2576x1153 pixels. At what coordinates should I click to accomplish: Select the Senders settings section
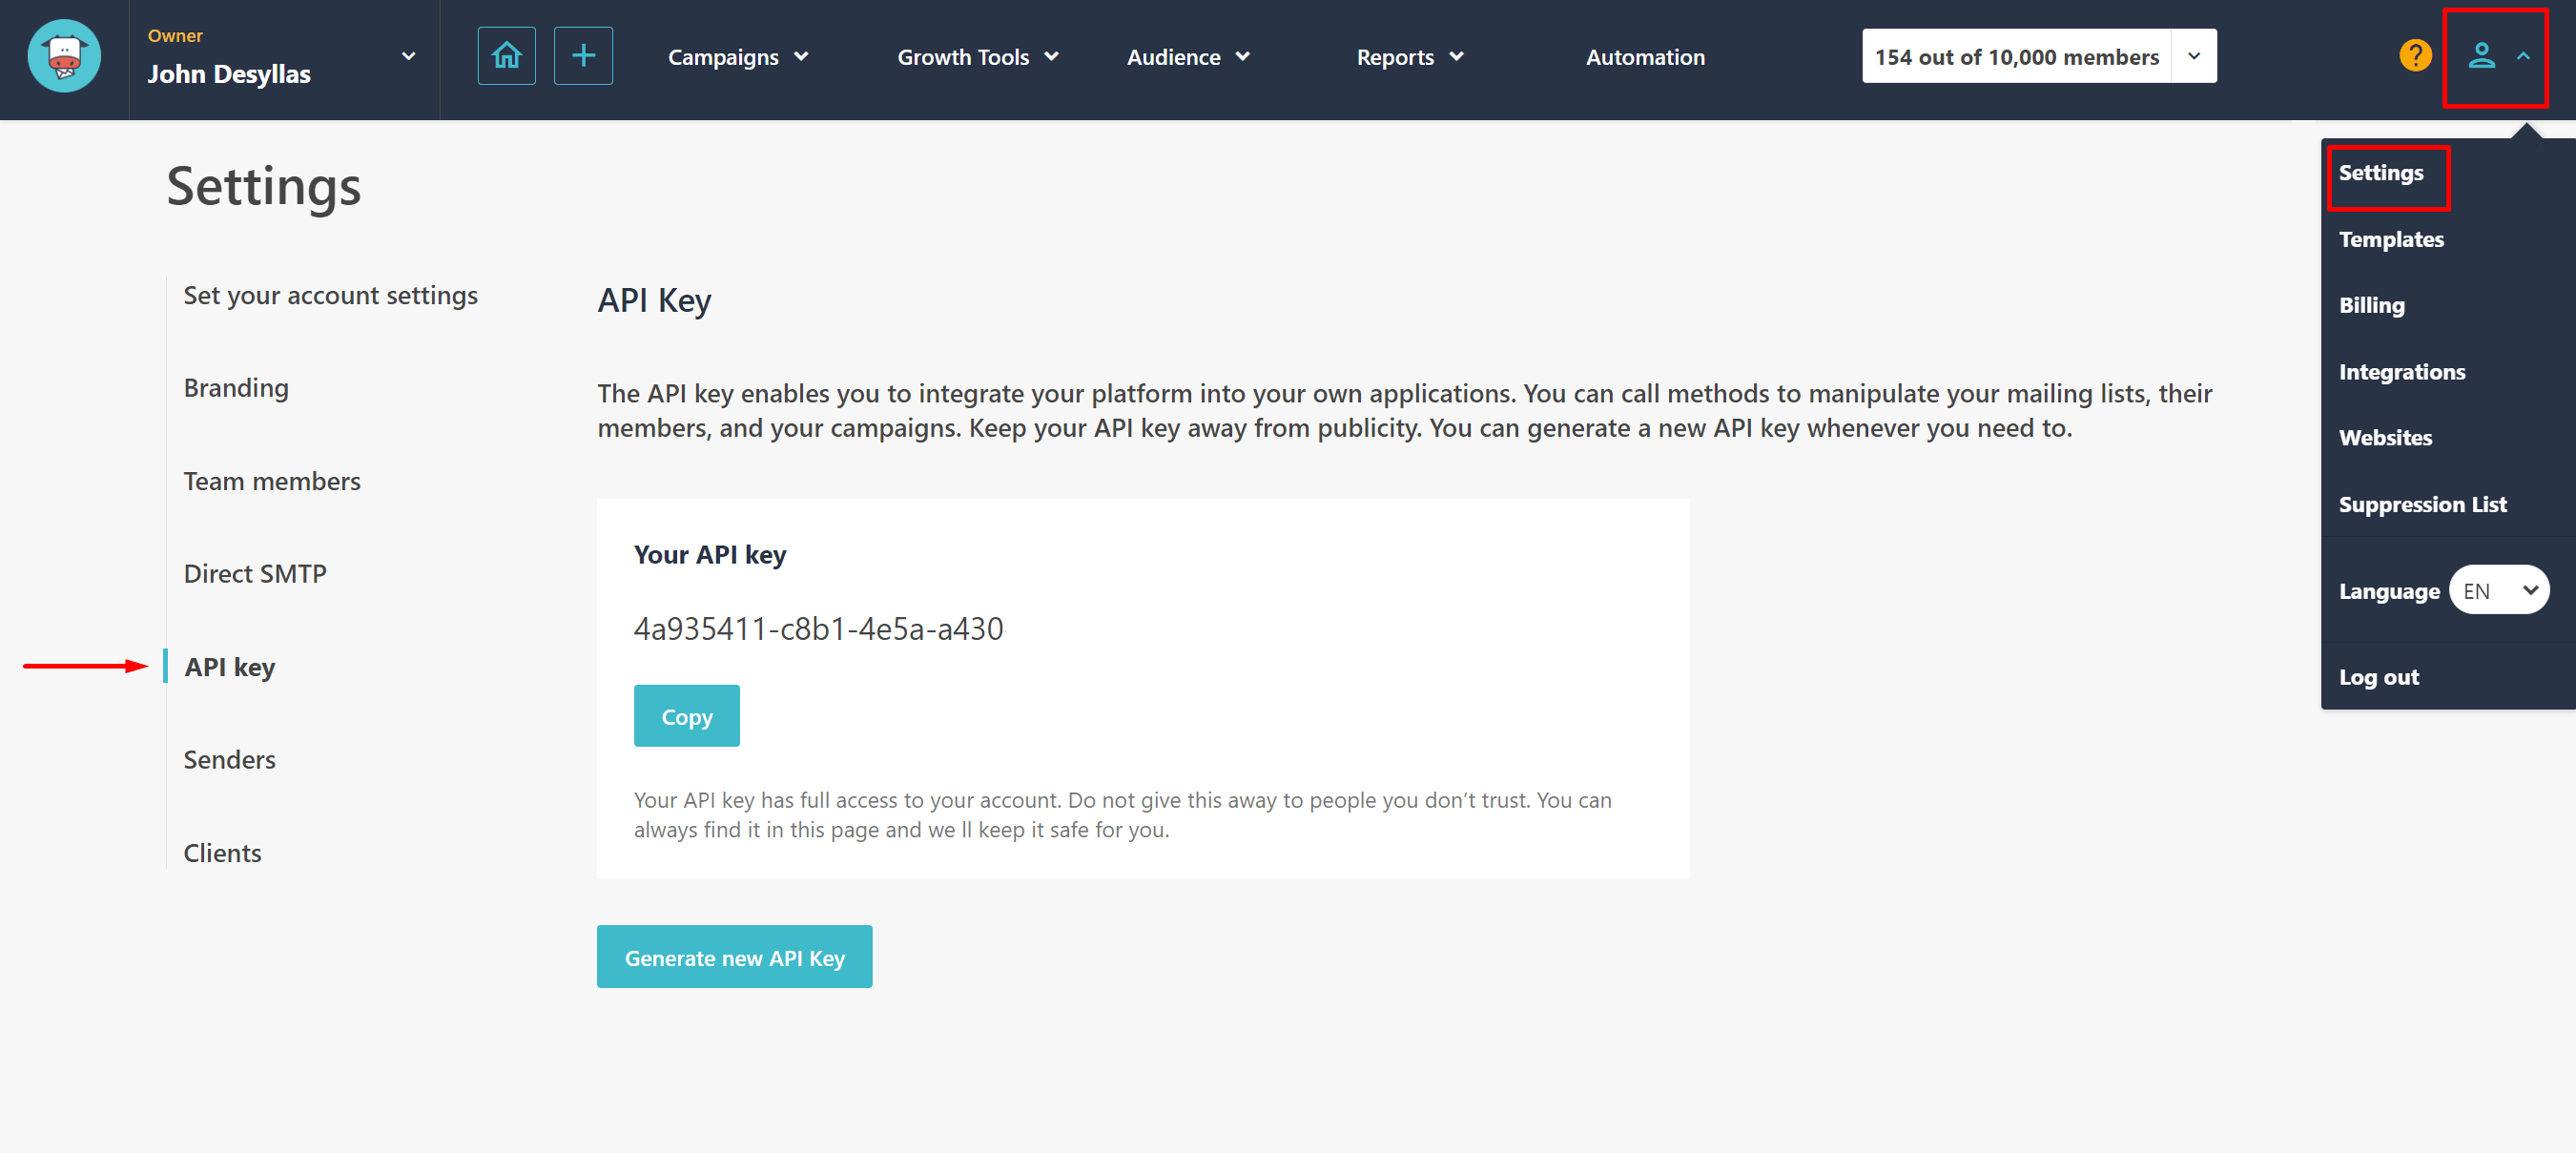click(x=230, y=759)
